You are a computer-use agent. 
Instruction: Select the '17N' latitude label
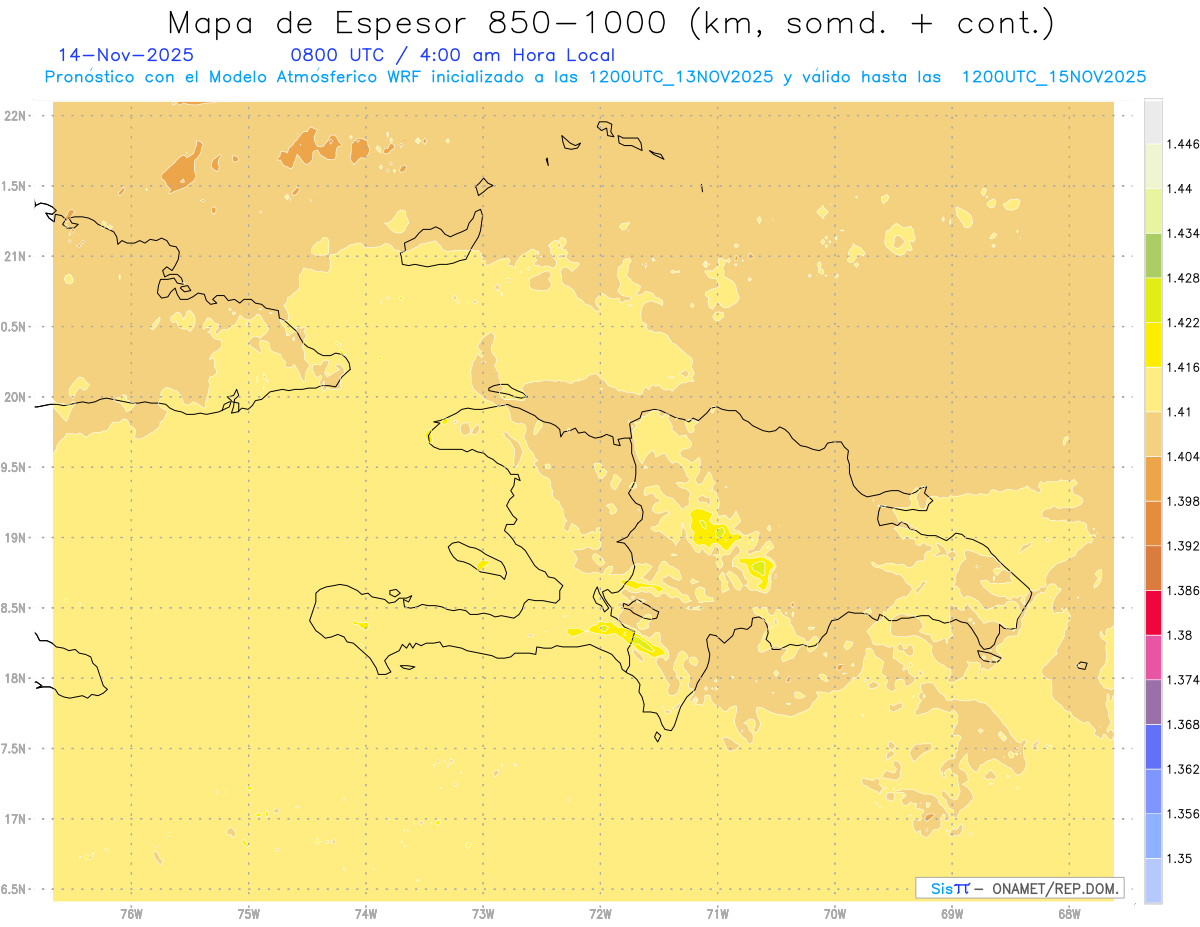15,820
